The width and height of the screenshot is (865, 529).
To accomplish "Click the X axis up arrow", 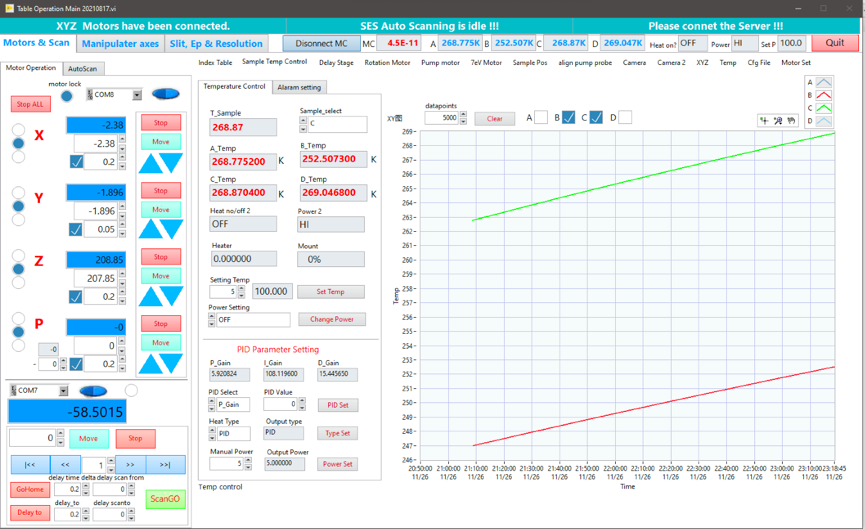I will [151, 162].
